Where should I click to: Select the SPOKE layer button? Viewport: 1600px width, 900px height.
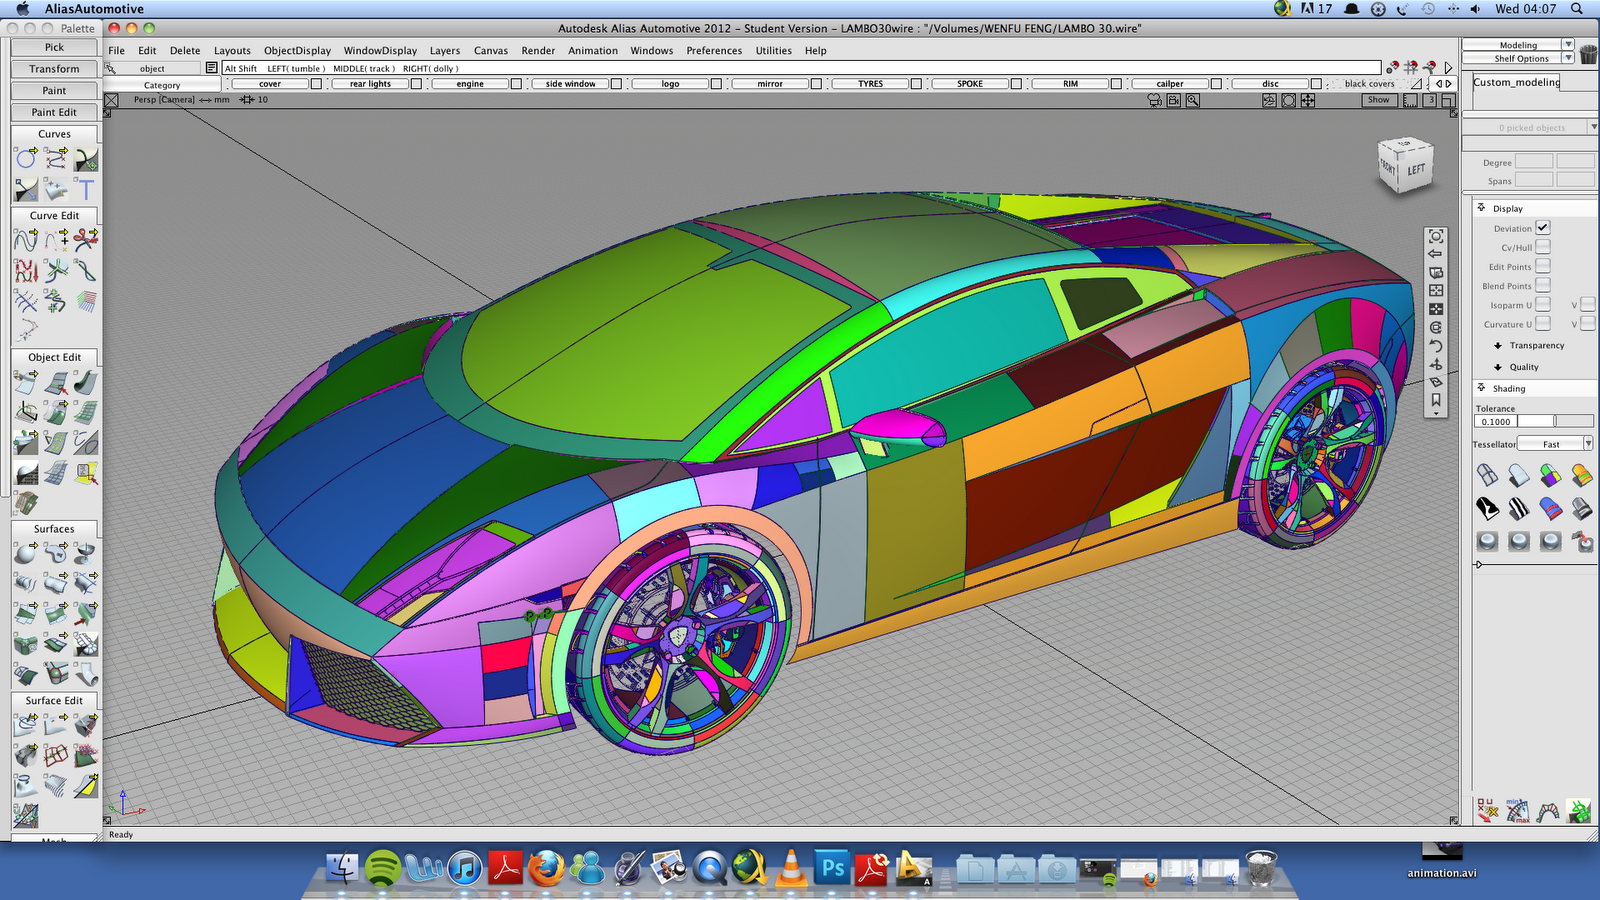pos(970,84)
